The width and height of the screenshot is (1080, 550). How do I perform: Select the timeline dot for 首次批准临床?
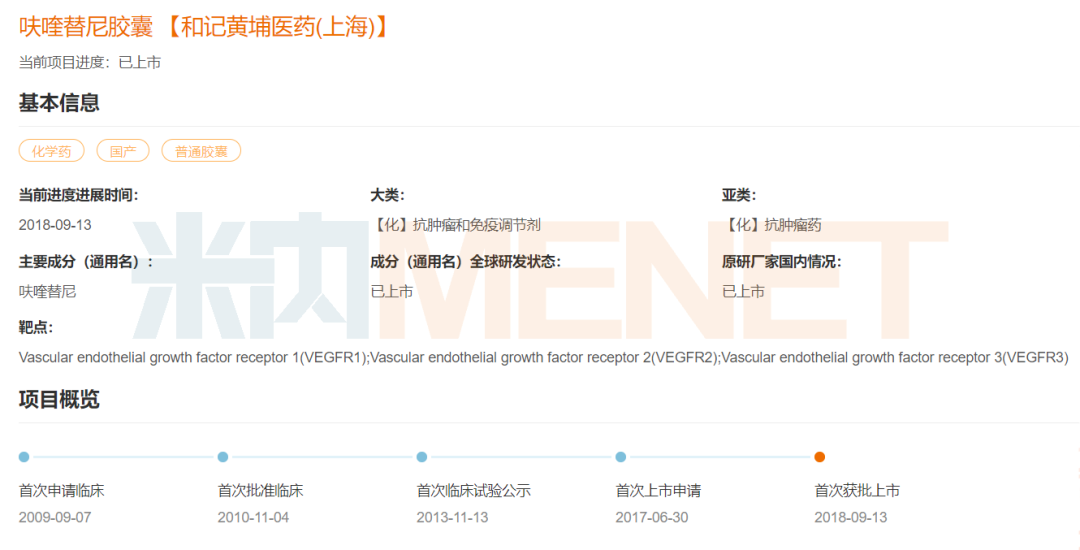[223, 457]
